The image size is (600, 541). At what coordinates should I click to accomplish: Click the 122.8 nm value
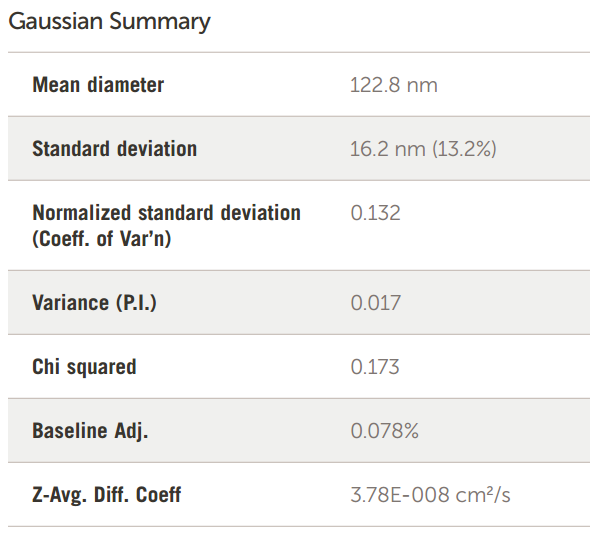[393, 85]
